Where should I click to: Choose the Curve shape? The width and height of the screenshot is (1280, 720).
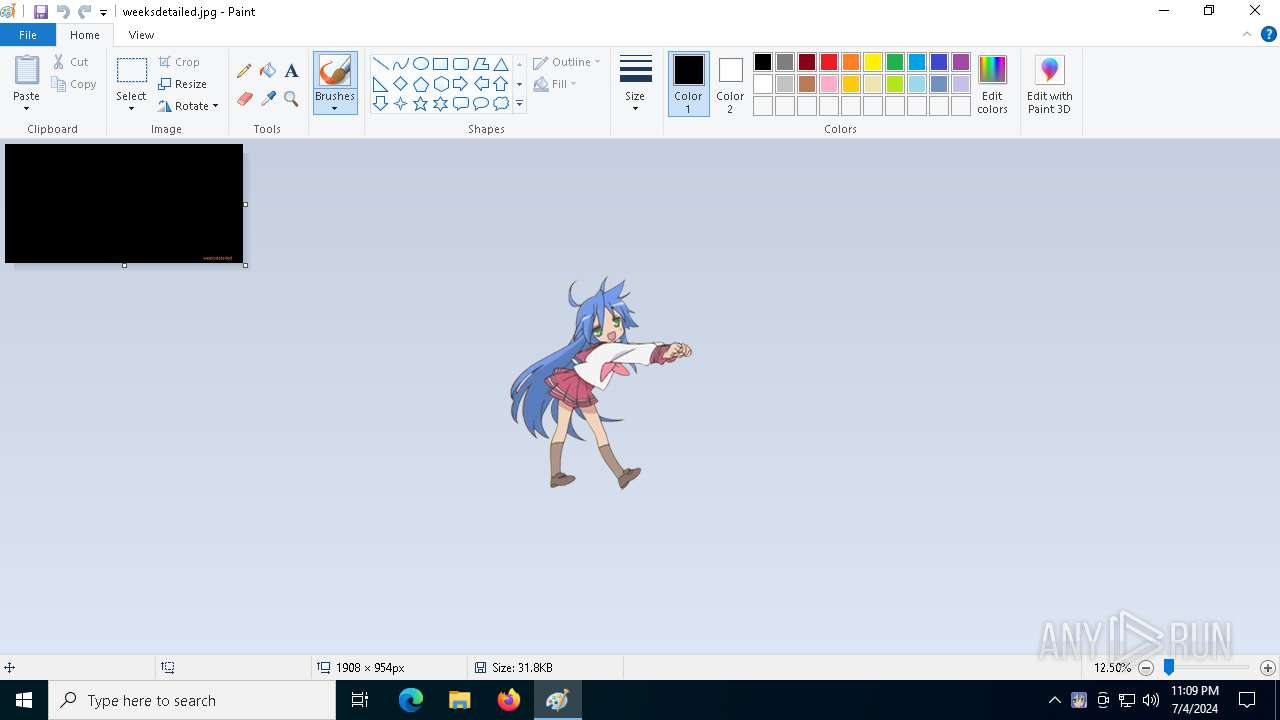coord(400,64)
